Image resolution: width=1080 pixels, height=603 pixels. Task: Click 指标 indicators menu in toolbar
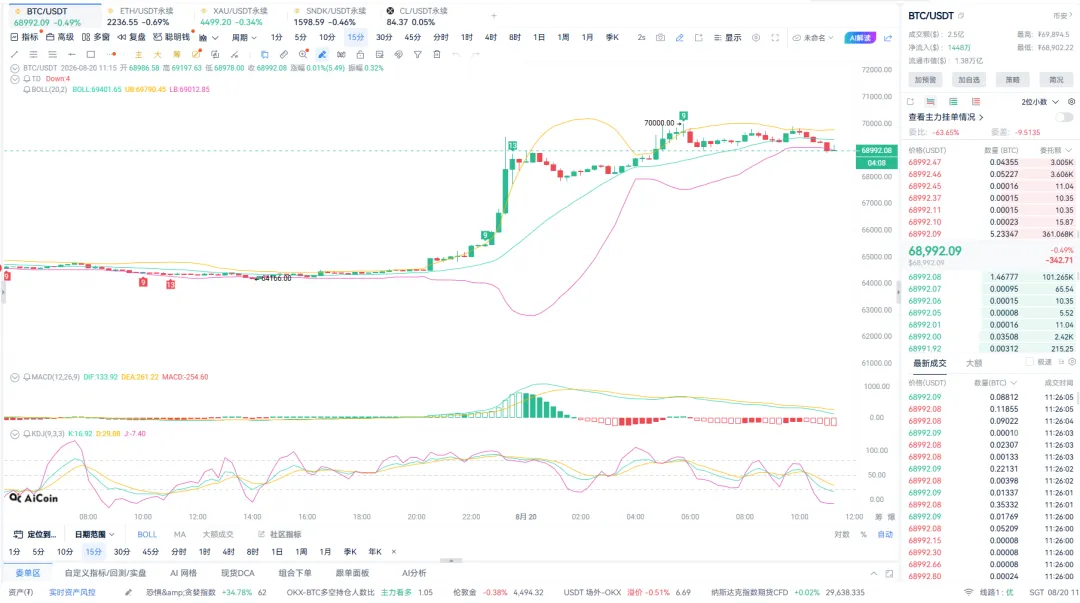pos(25,38)
